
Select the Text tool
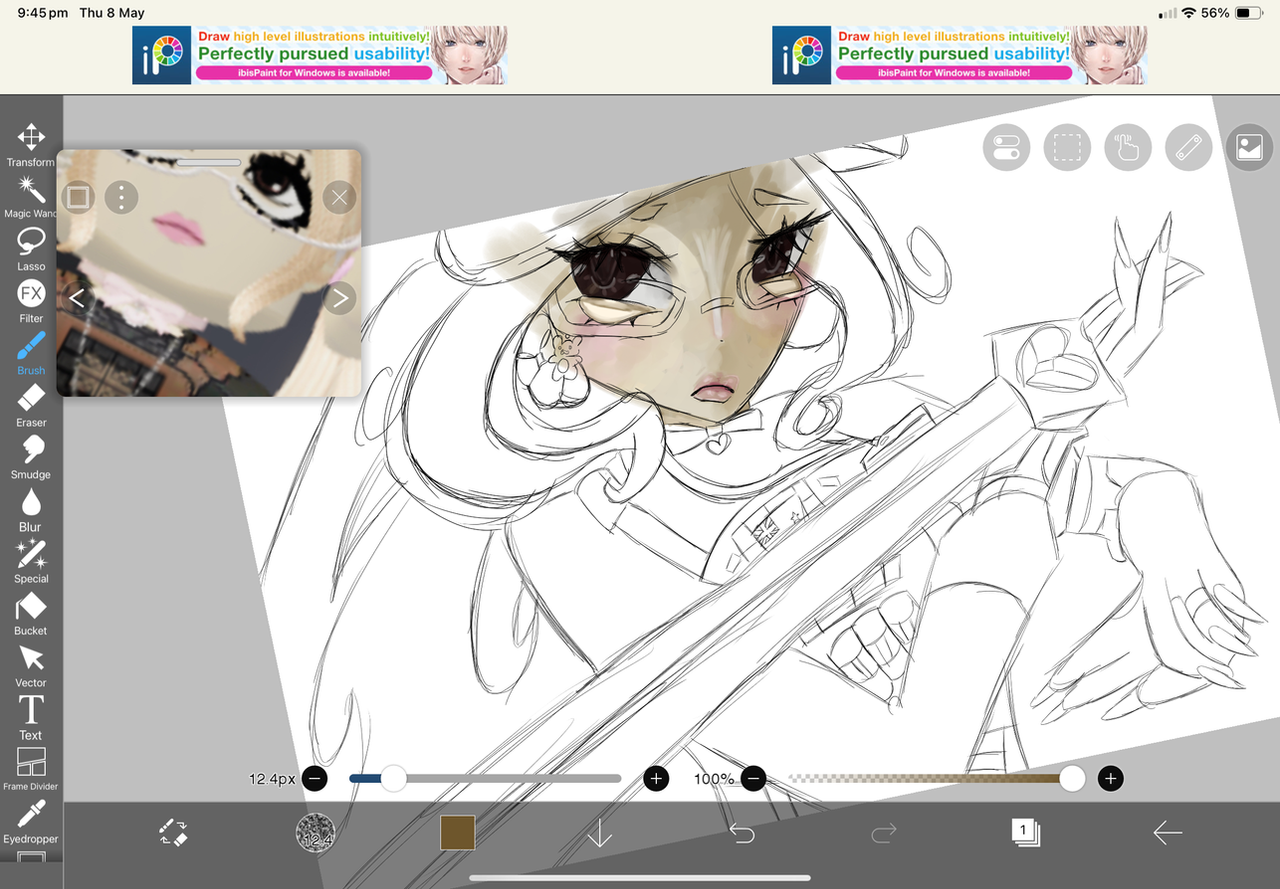[x=31, y=717]
